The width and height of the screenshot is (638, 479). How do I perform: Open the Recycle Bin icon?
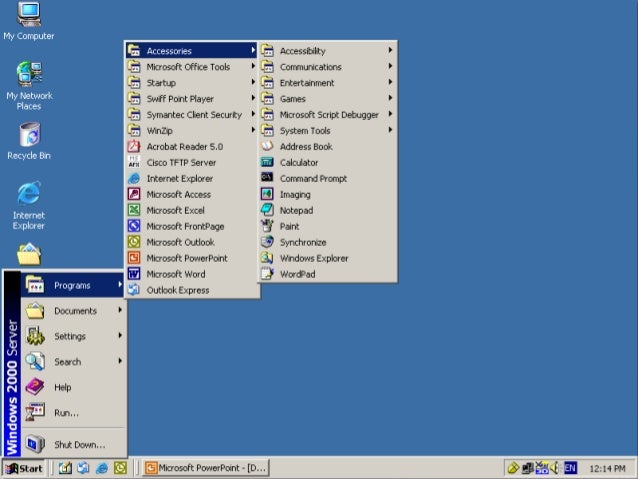point(28,141)
